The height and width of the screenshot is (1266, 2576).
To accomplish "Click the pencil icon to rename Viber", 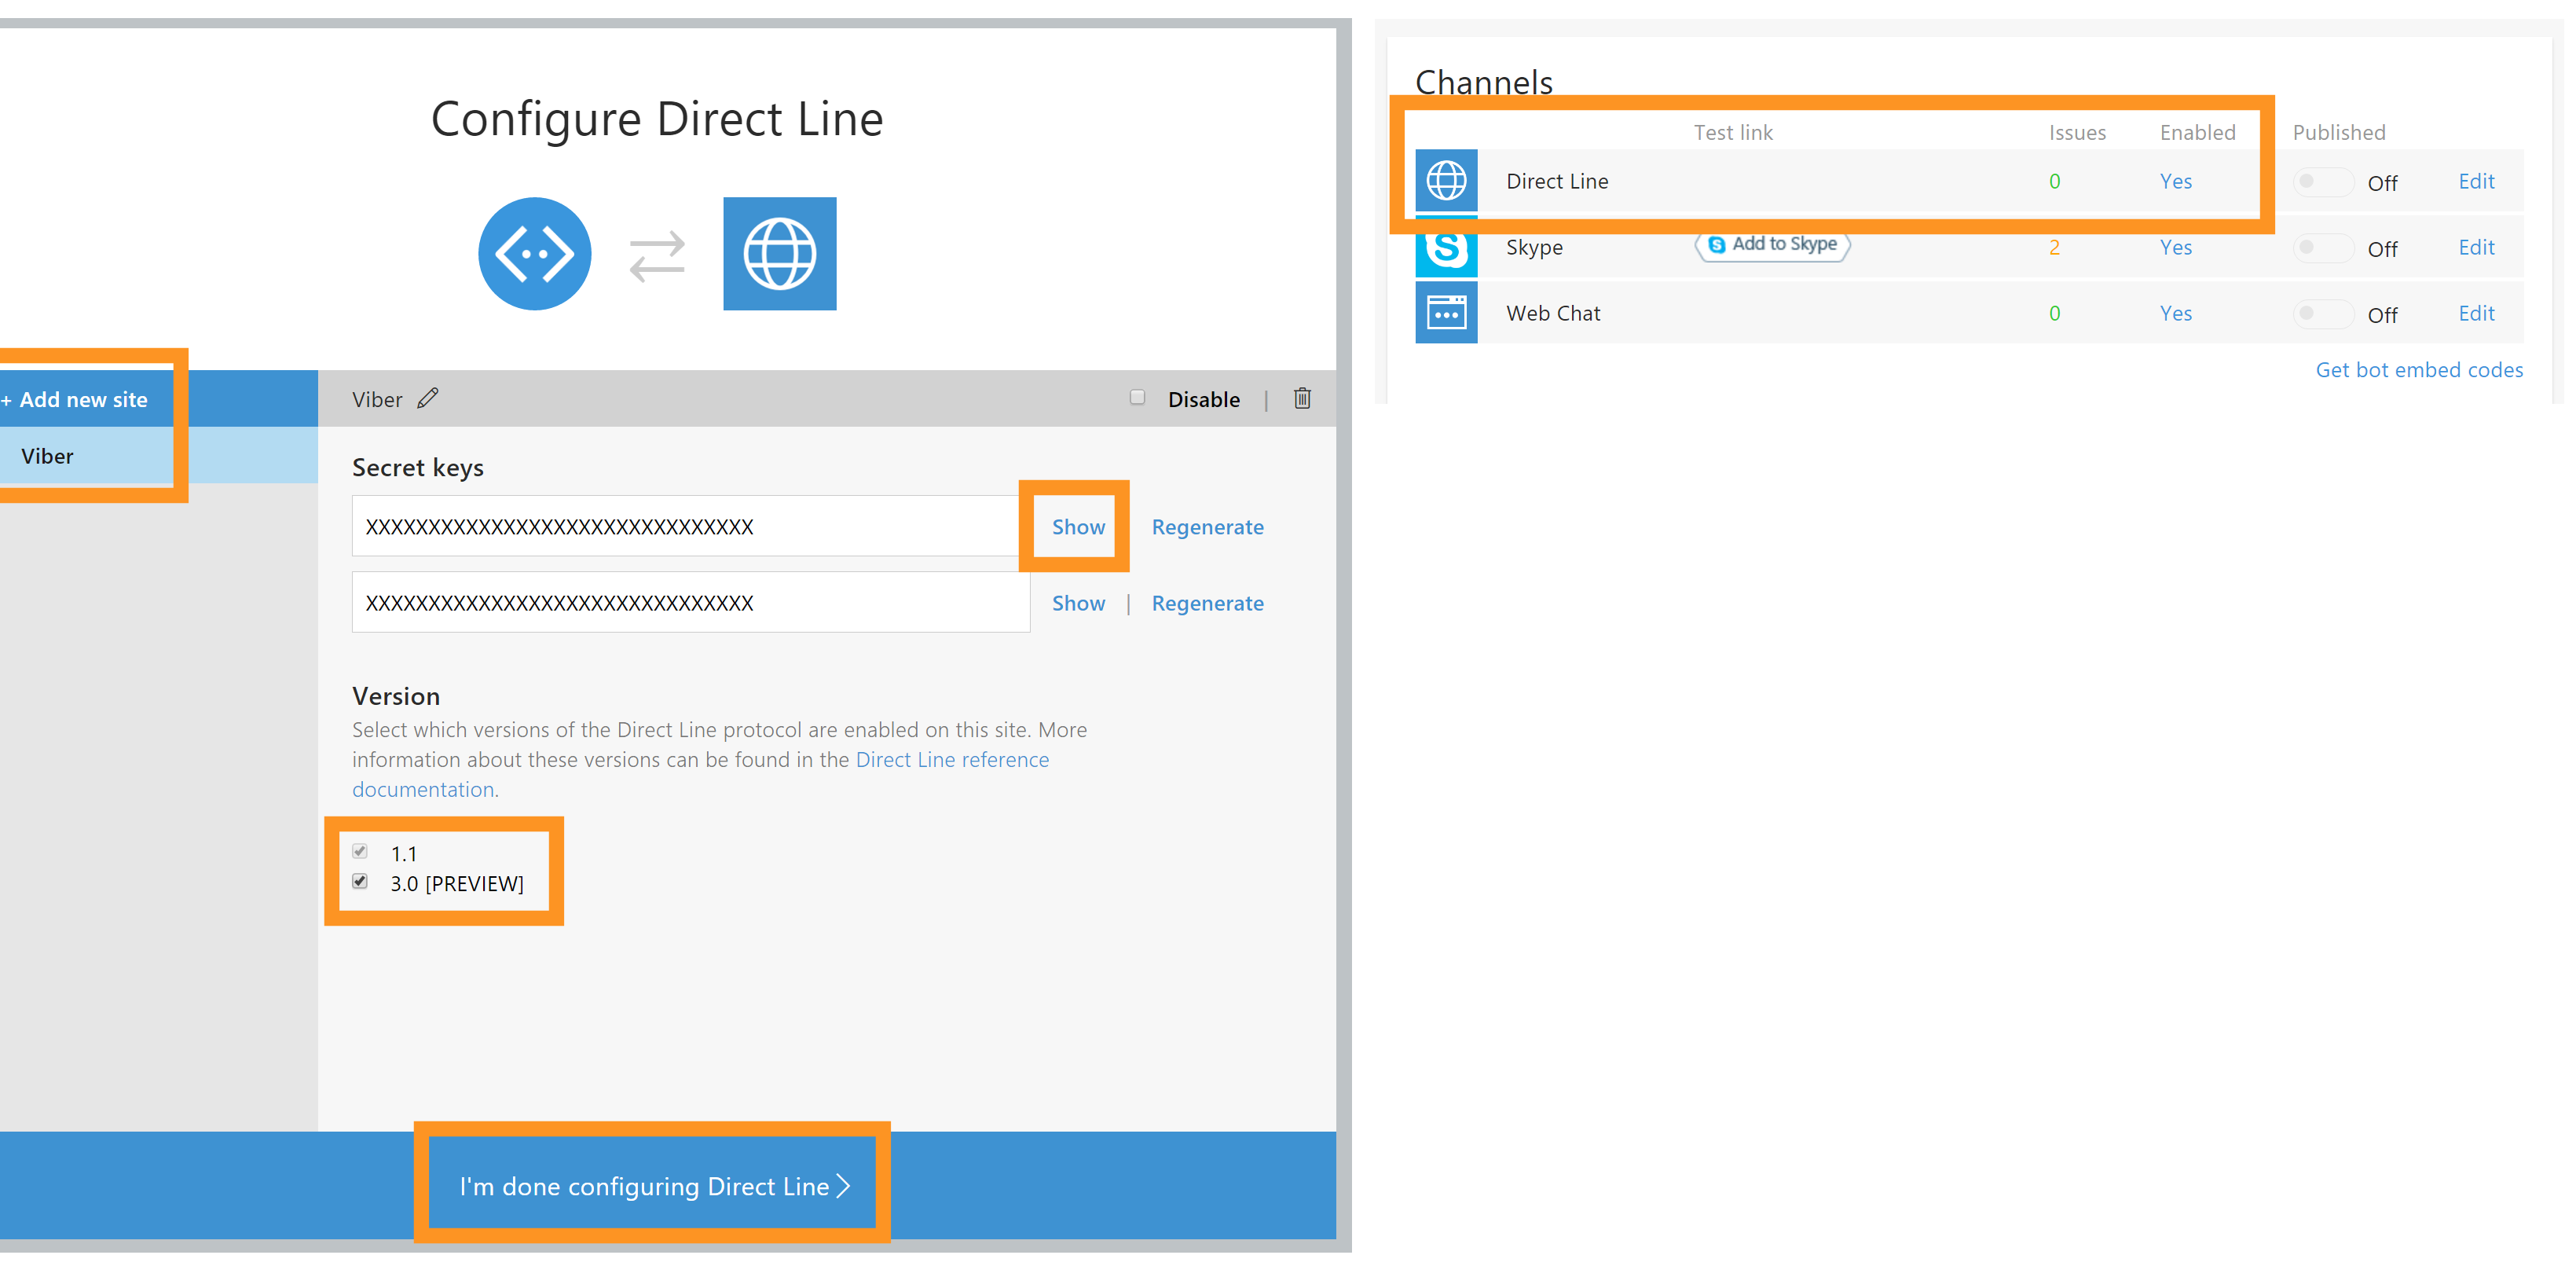I will pyautogui.click(x=428, y=398).
